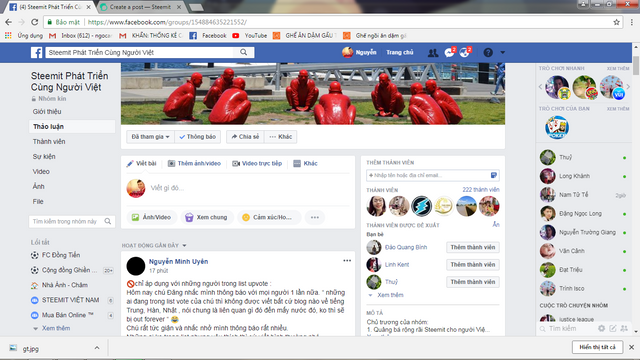Open Video in group sidebar
Viewport: 640px width, 360px height.
pyautogui.click(x=41, y=171)
